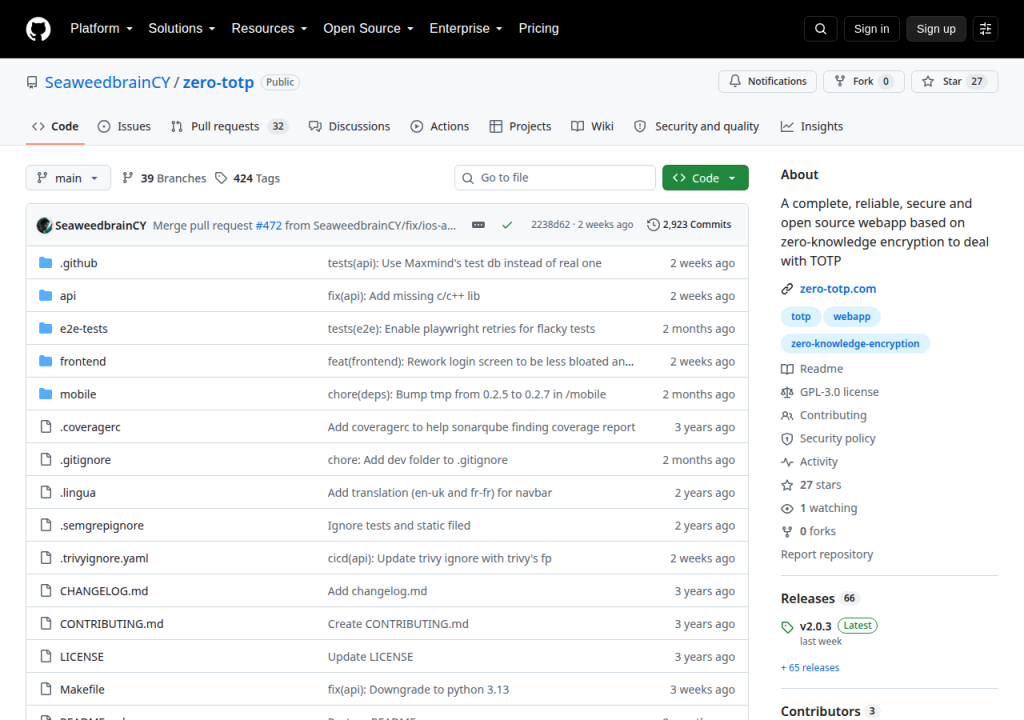Star the zero-totp repository
This screenshot has height=720, width=1024.
click(954, 82)
